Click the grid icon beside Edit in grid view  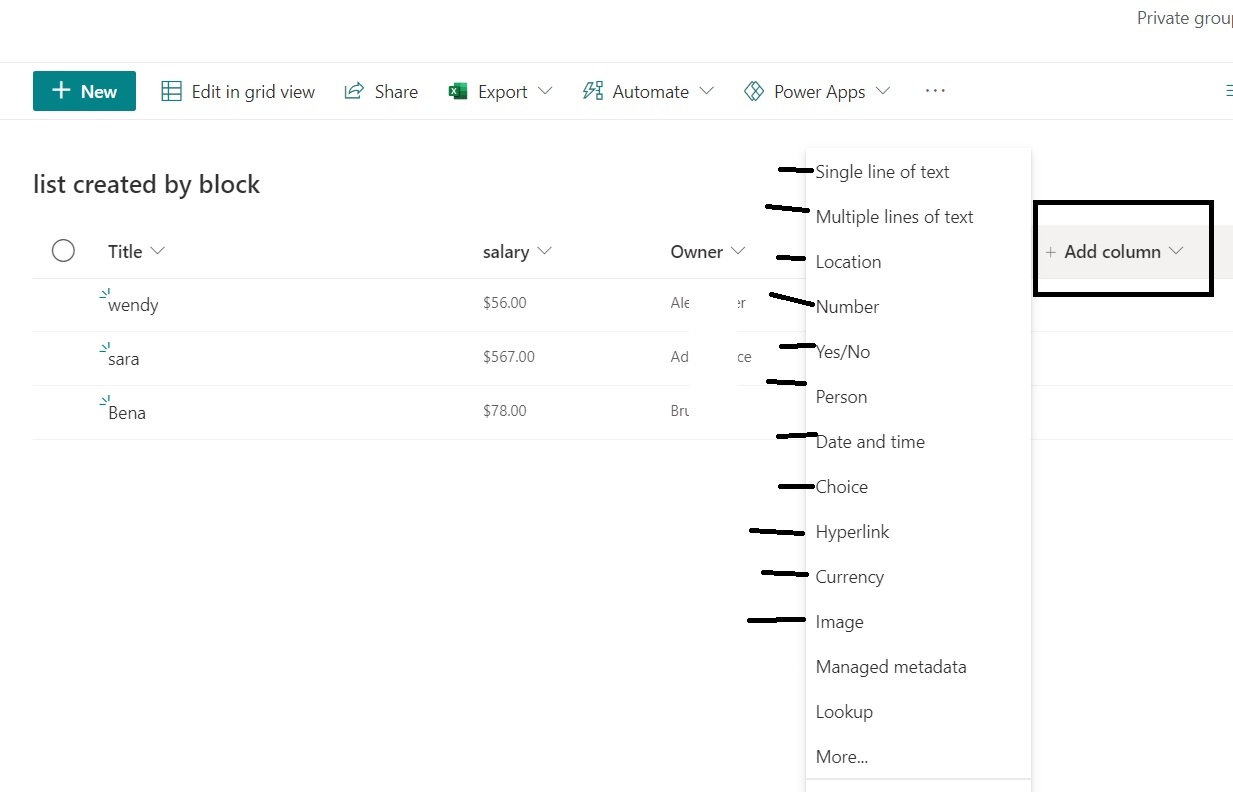172,91
